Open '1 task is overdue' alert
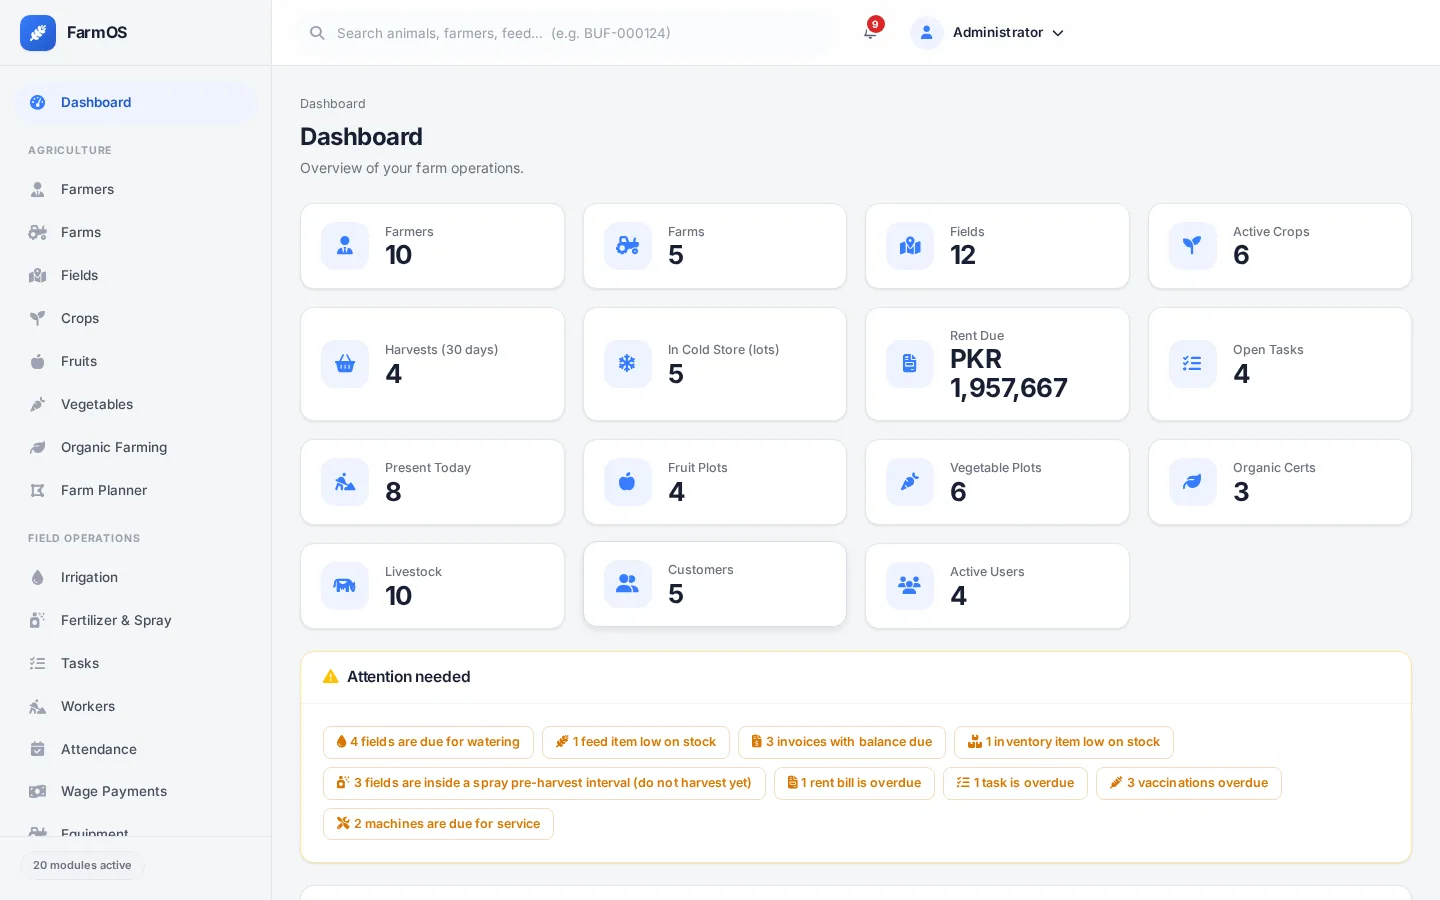 (x=1015, y=783)
